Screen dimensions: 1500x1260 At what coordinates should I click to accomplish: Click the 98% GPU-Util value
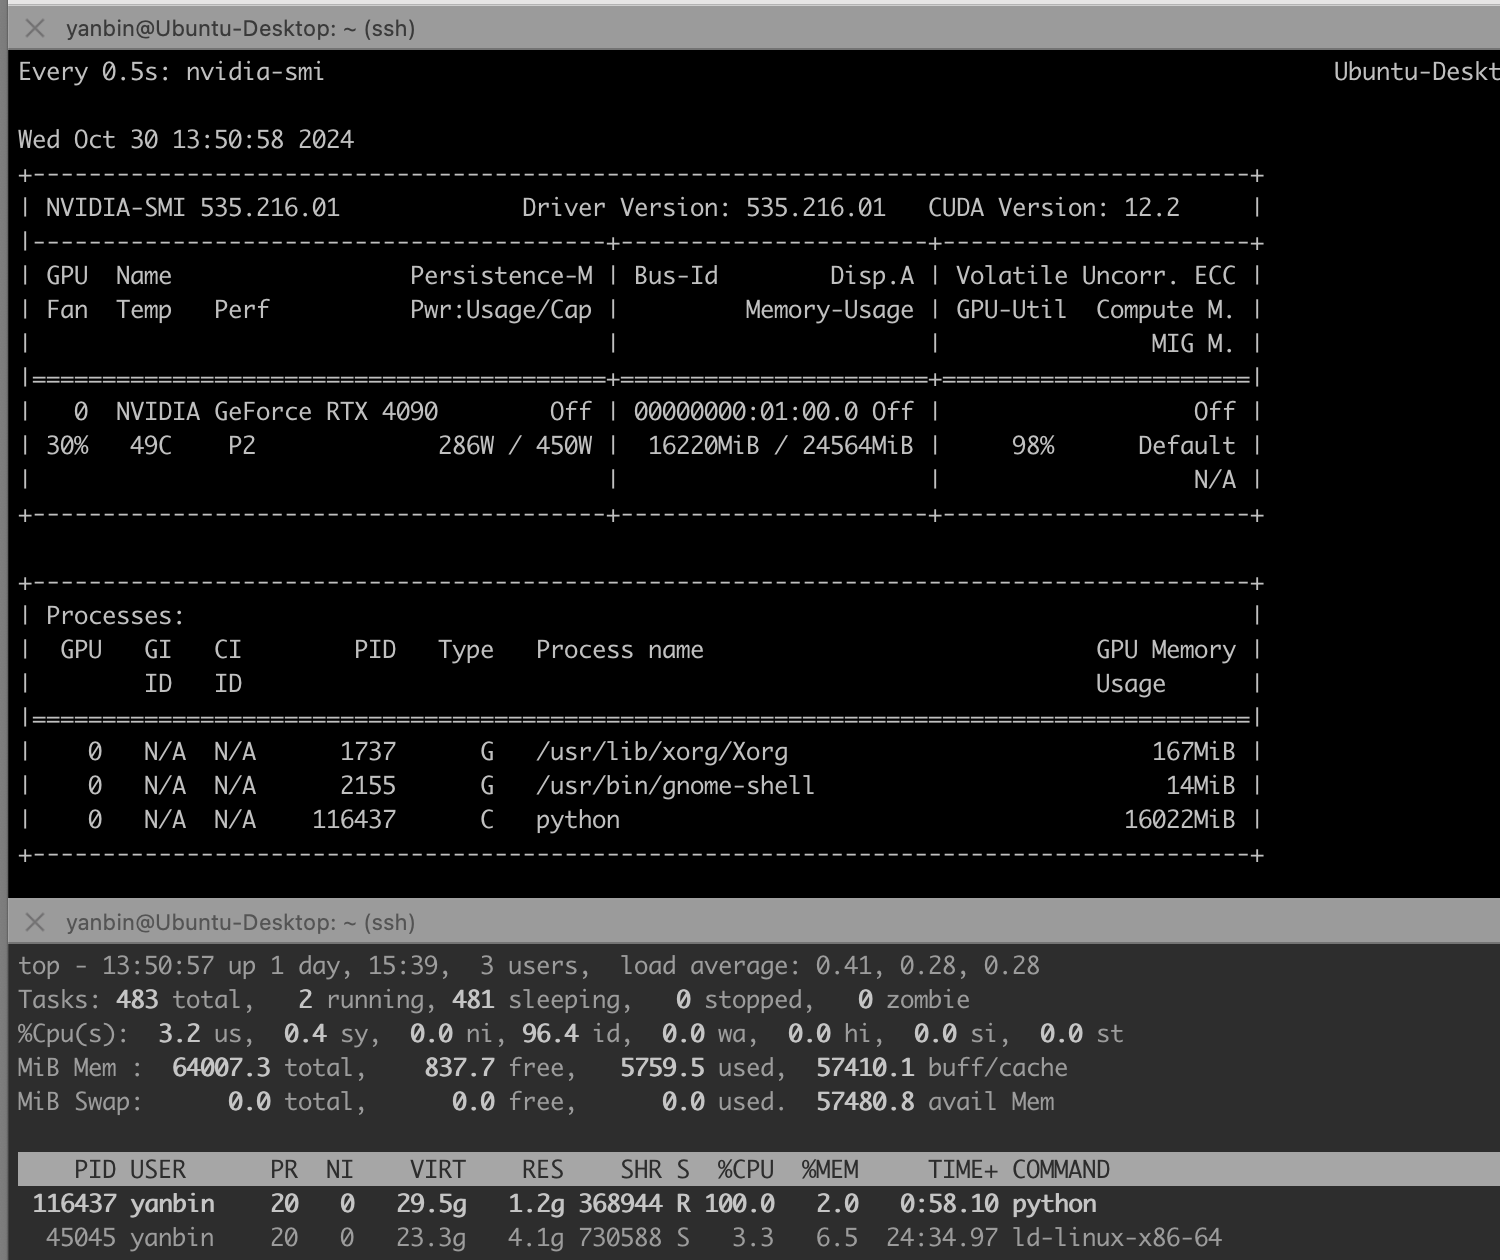point(1032,446)
